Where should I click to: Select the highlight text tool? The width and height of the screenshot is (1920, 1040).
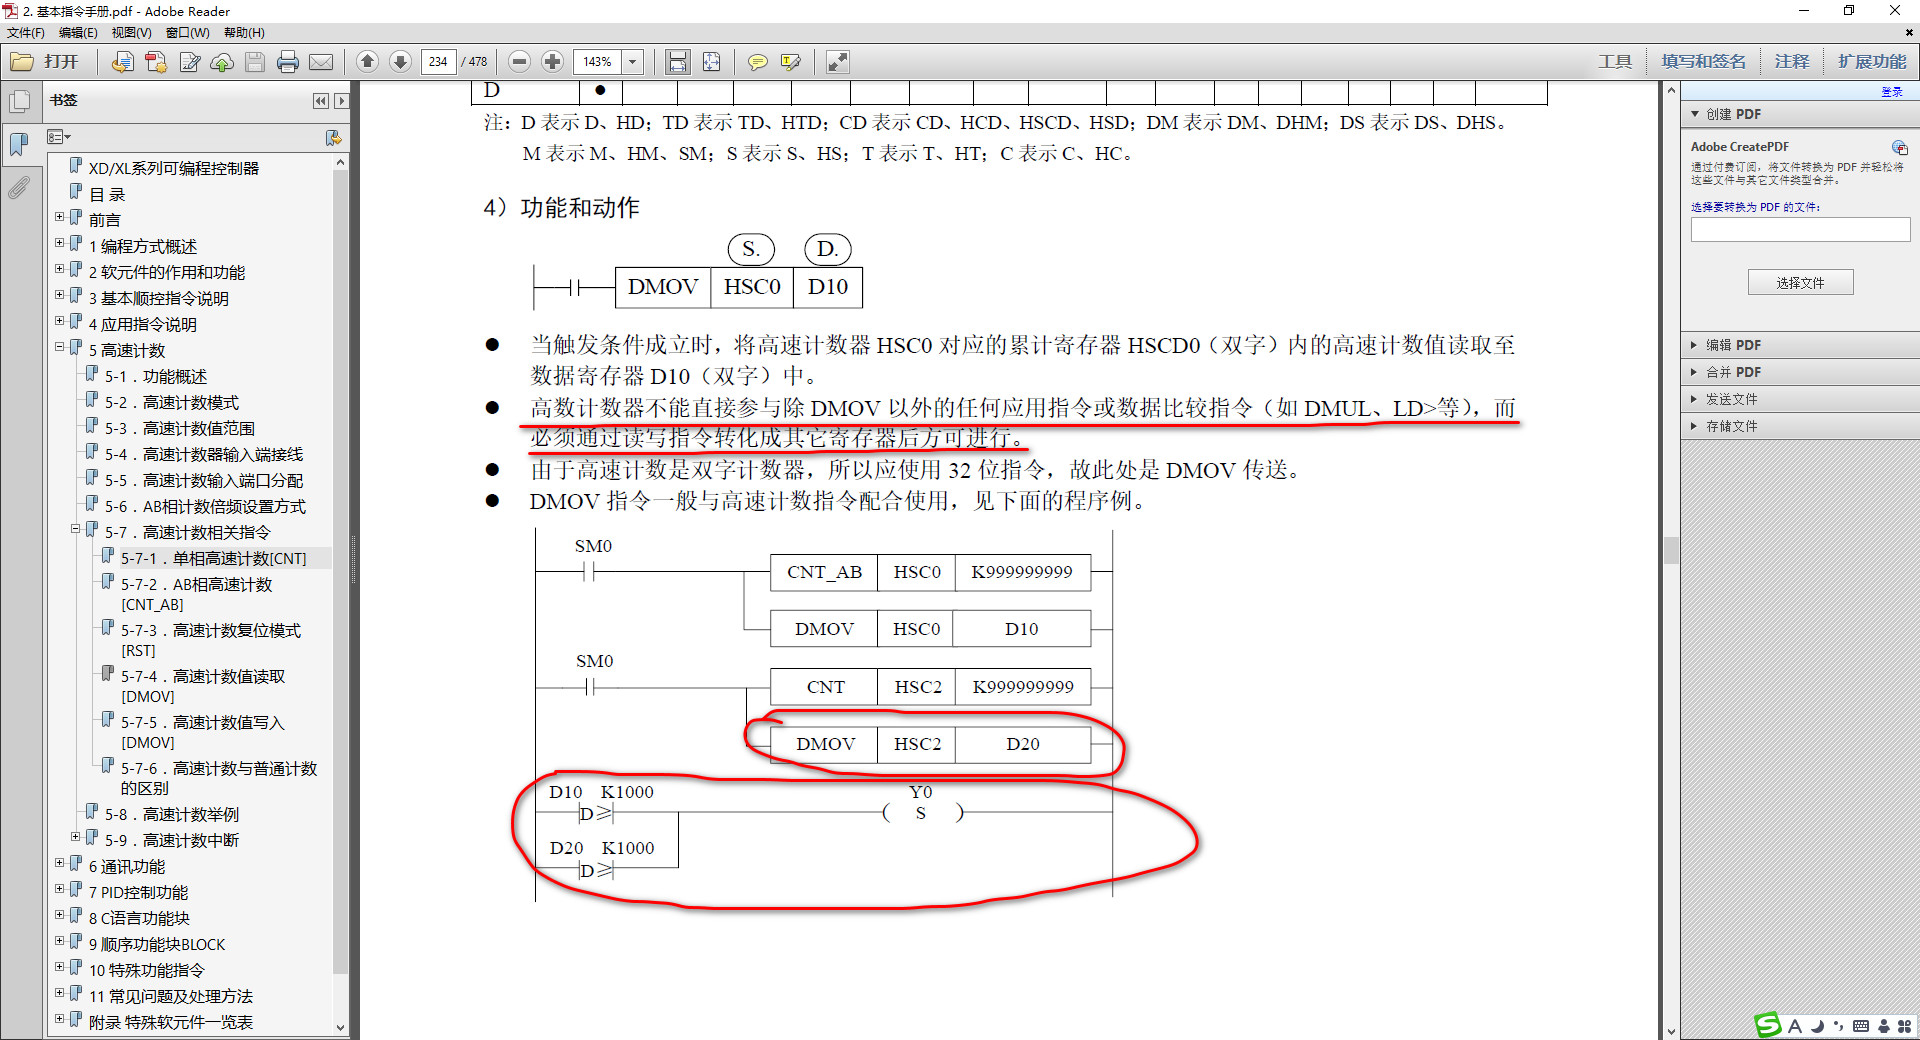coord(790,62)
